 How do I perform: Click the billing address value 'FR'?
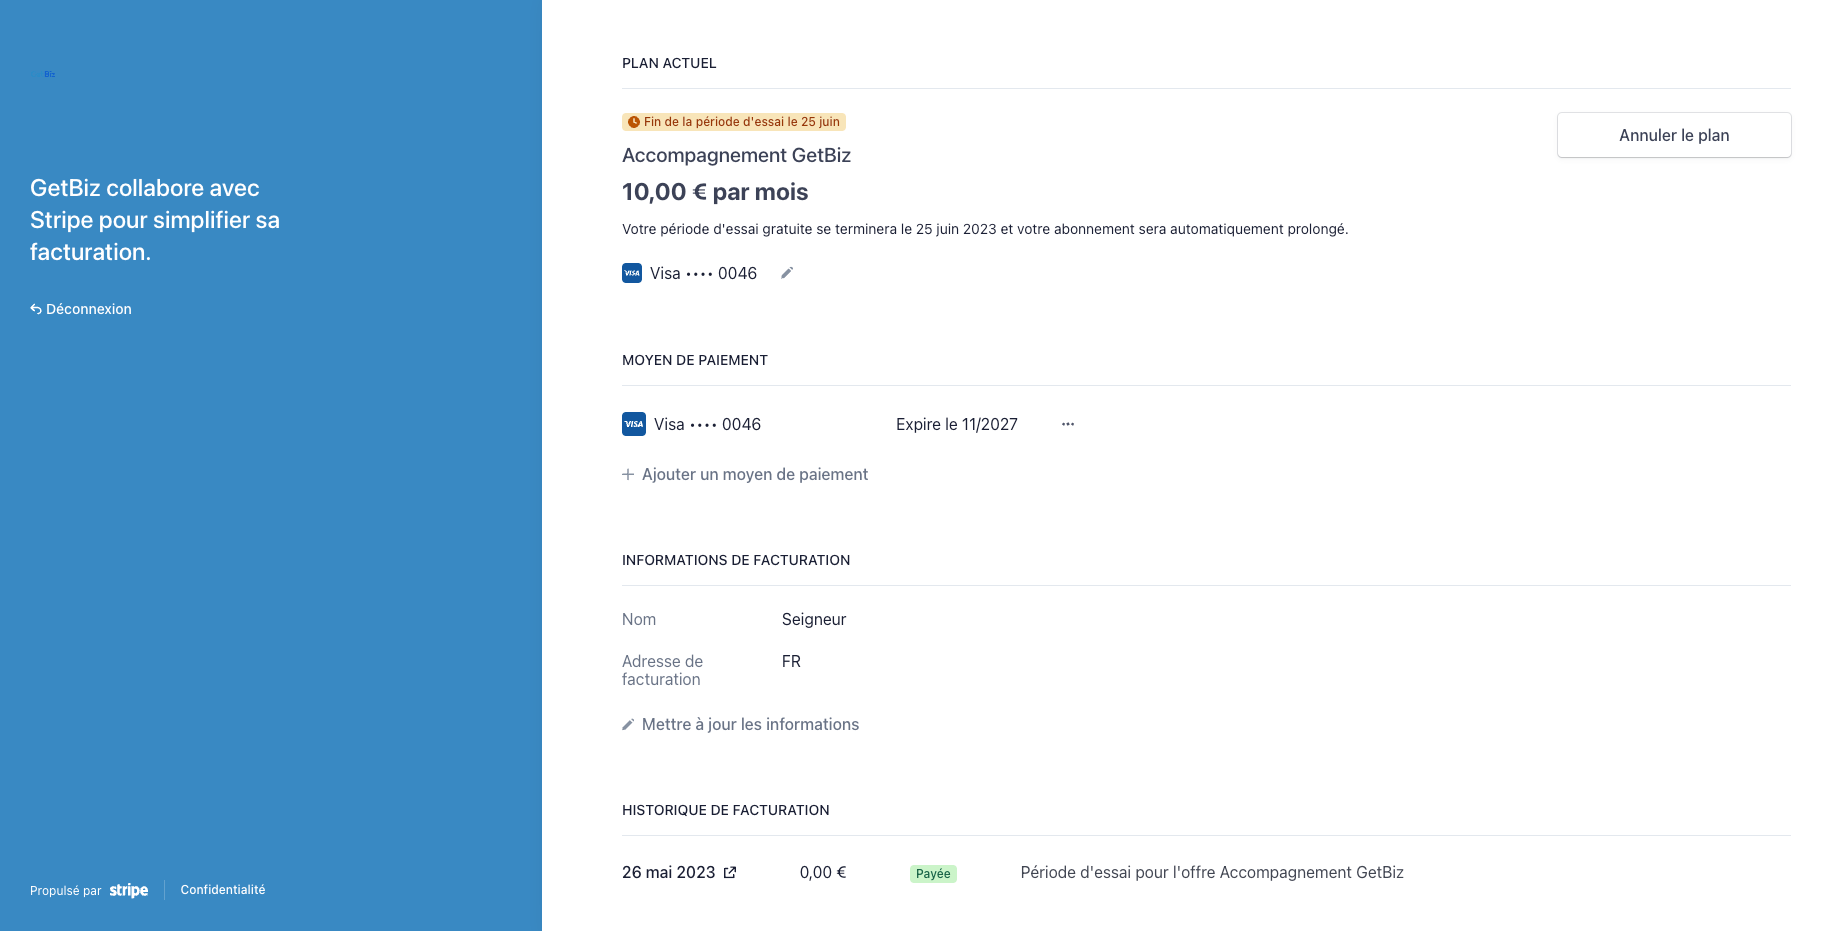pos(791,661)
